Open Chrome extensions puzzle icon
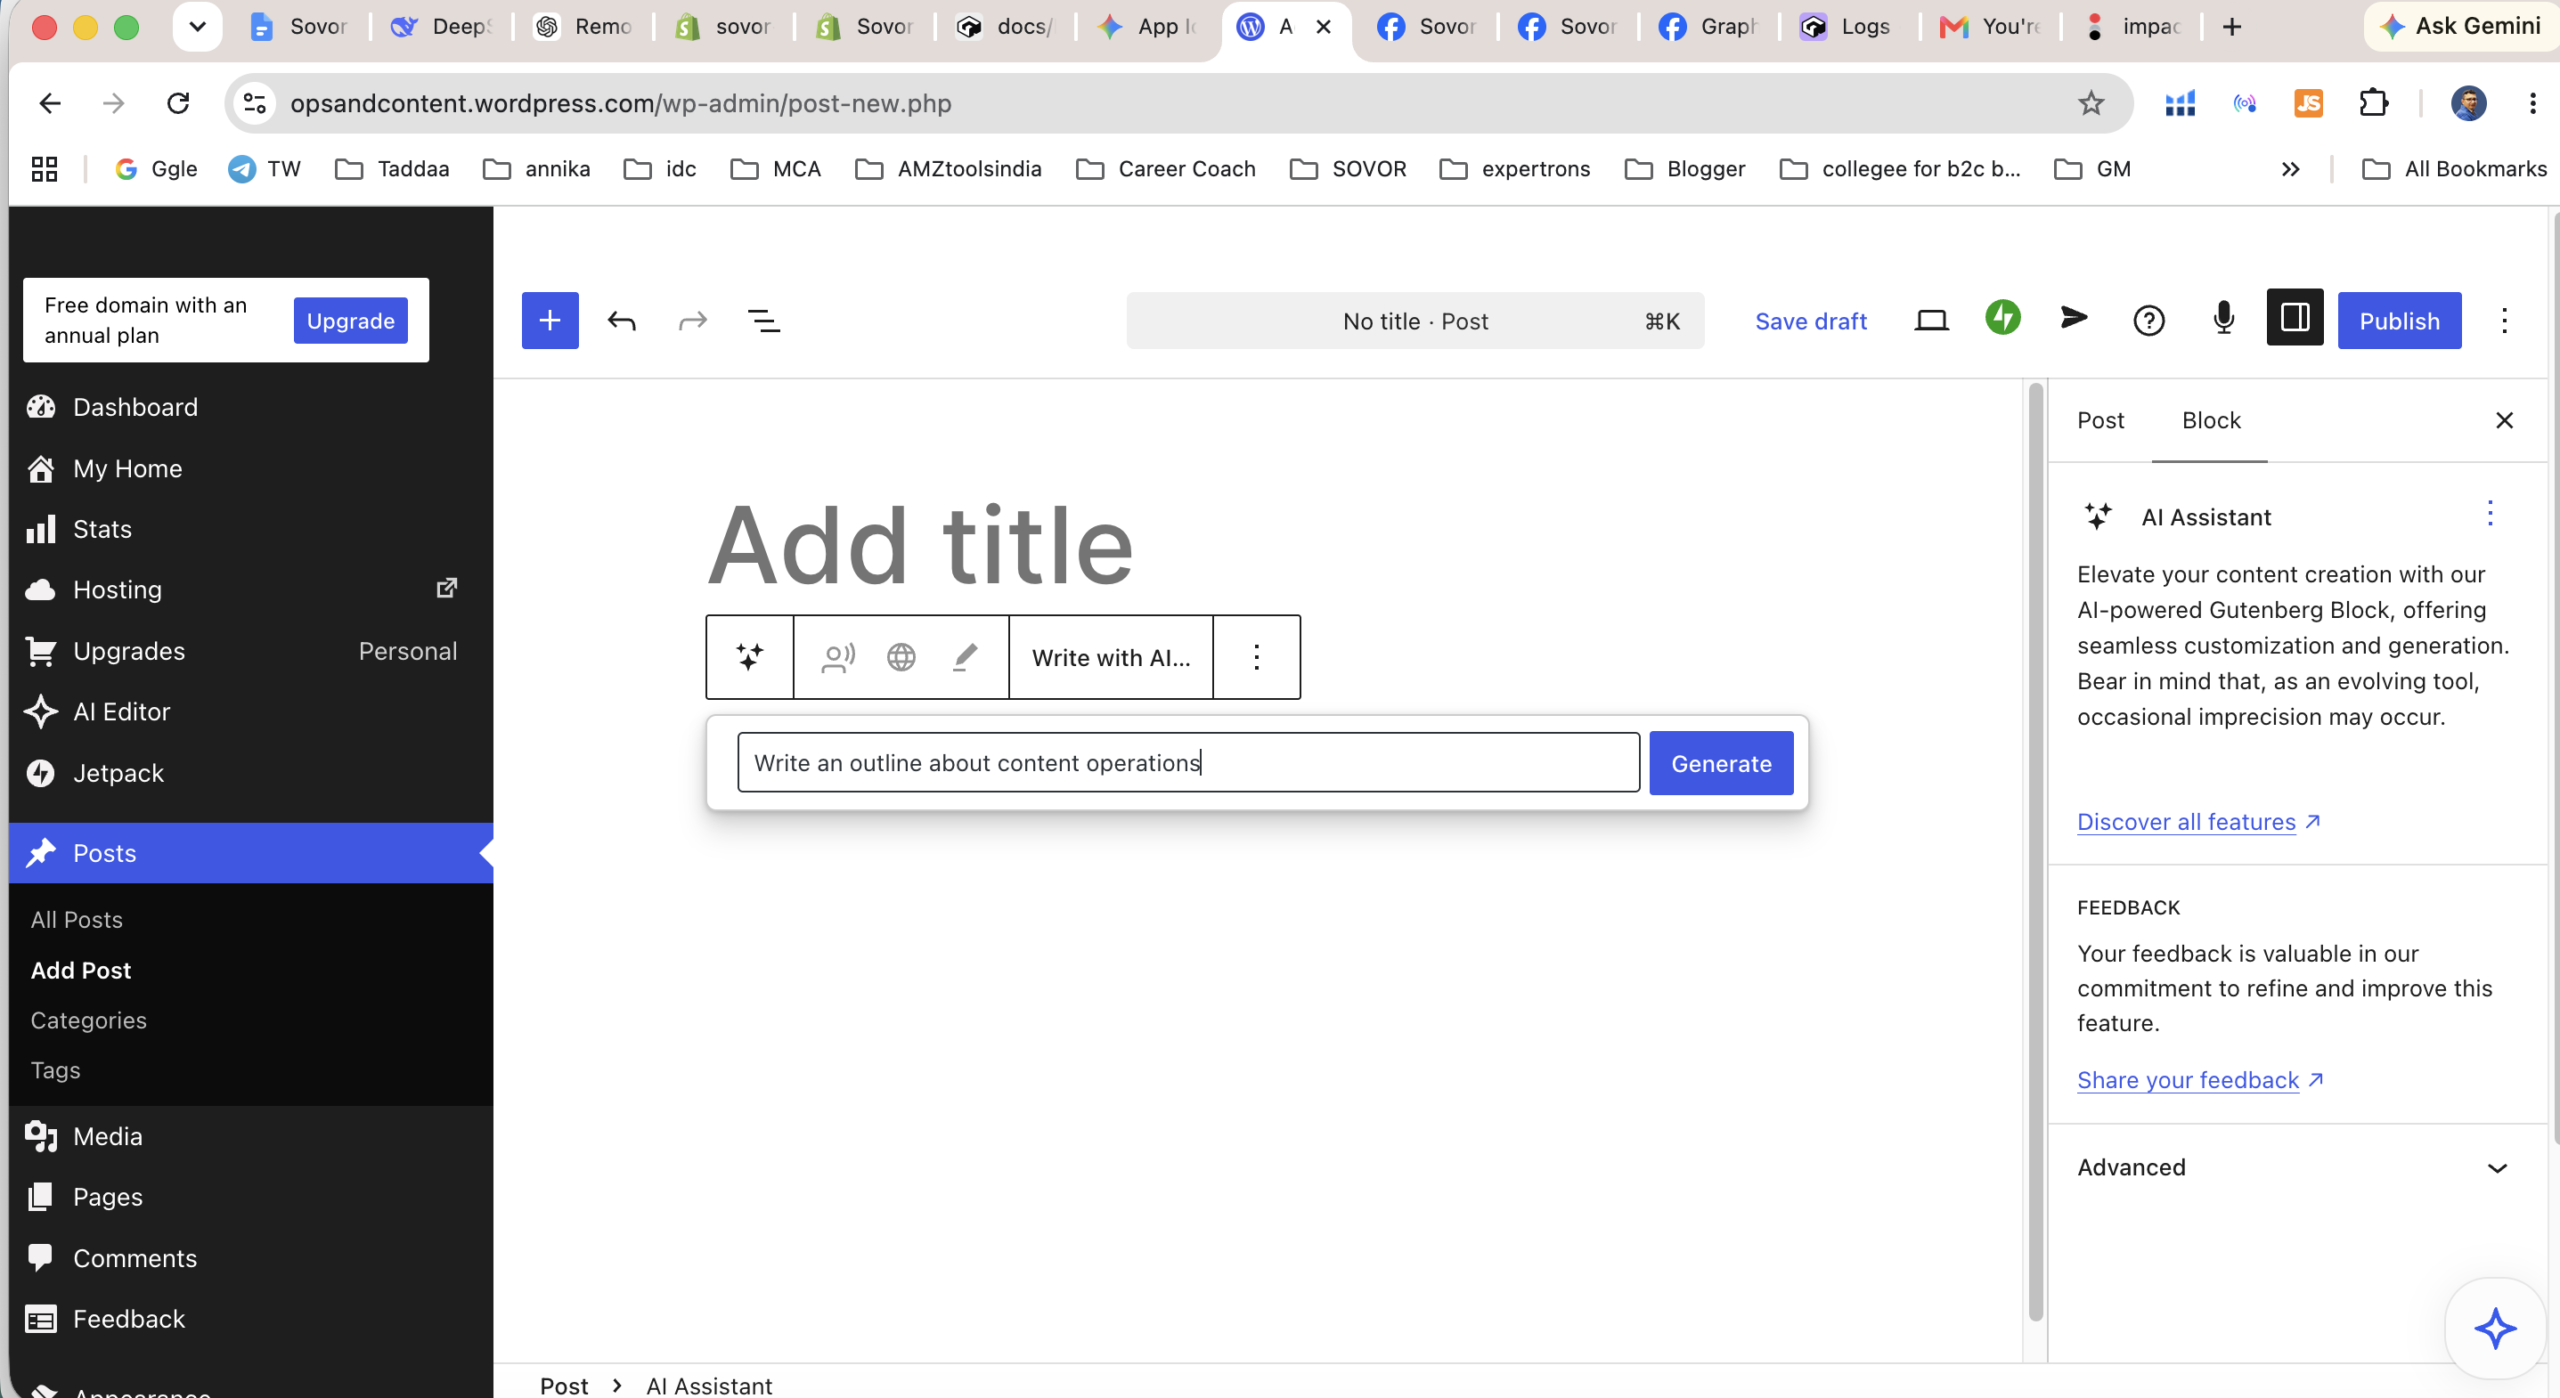Screen dimensions: 2560x1398 2373,102
